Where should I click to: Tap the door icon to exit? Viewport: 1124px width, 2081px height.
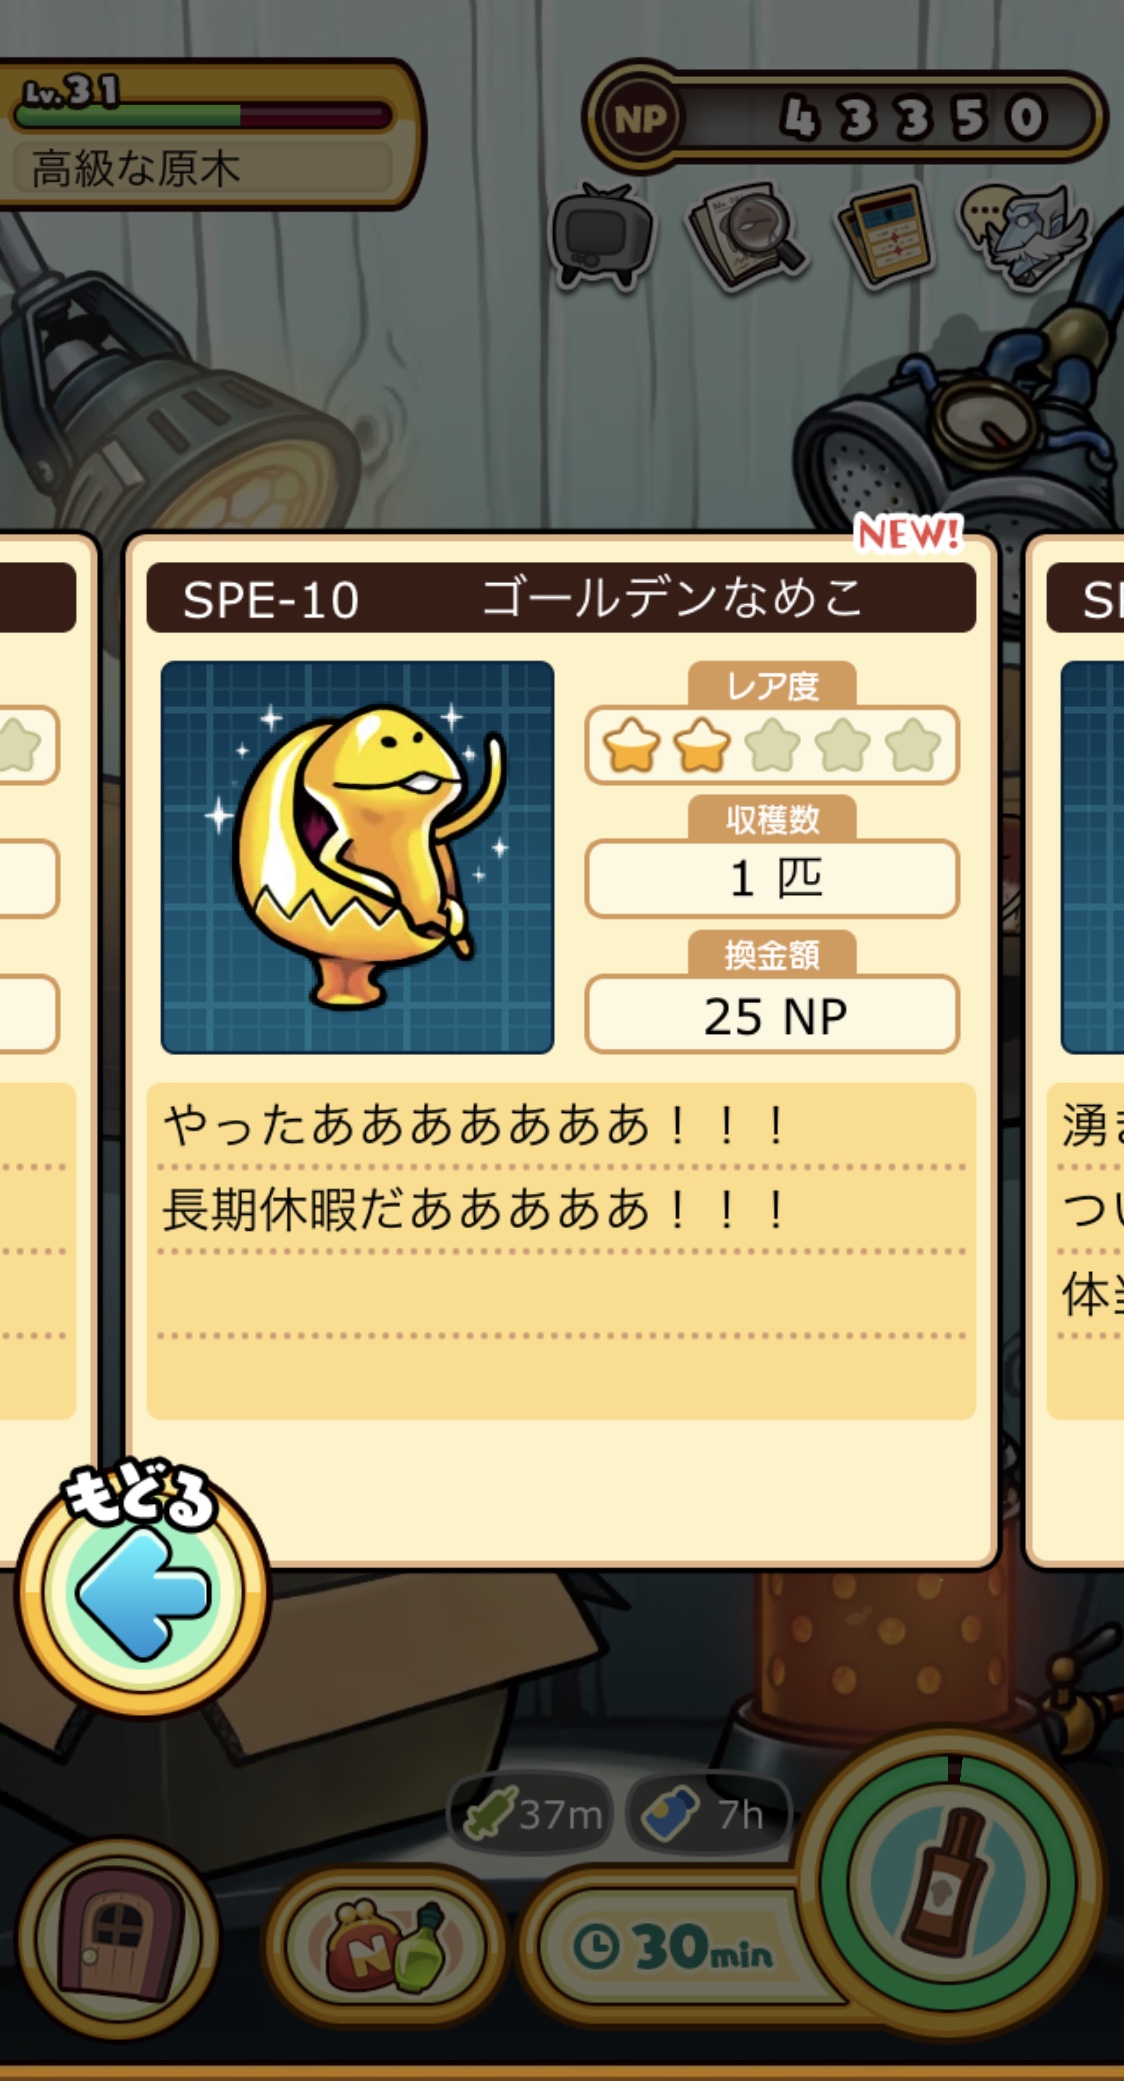(x=118, y=1939)
